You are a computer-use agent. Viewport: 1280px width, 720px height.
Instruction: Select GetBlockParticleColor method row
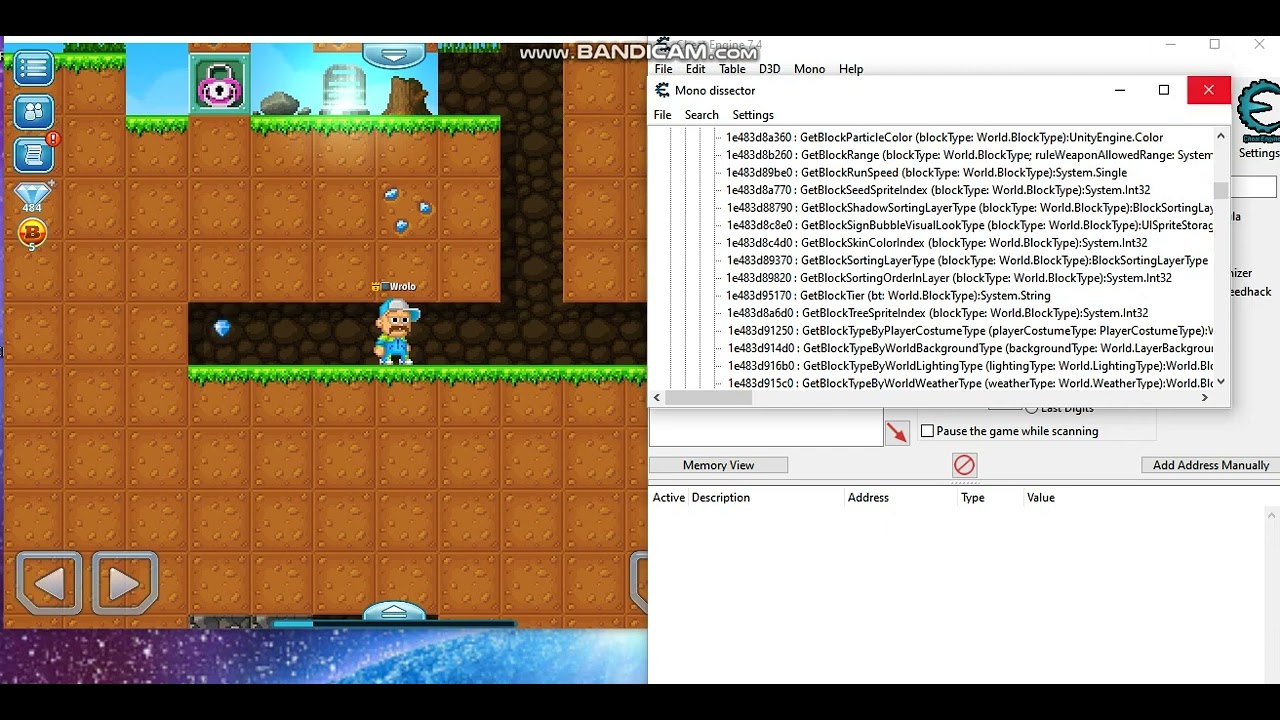(x=944, y=137)
